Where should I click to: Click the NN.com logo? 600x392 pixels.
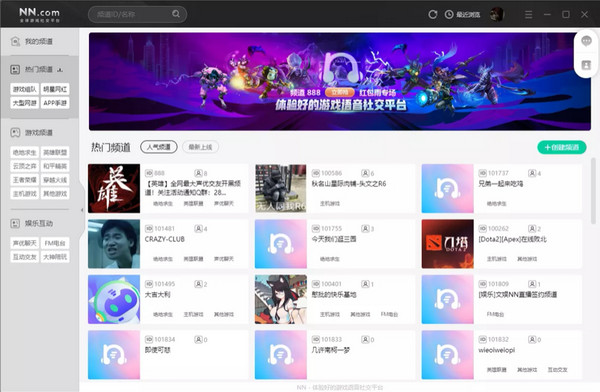point(39,15)
